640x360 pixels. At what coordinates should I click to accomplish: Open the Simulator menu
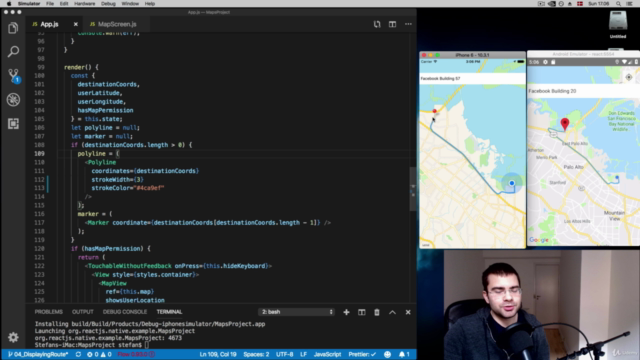click(29, 4)
